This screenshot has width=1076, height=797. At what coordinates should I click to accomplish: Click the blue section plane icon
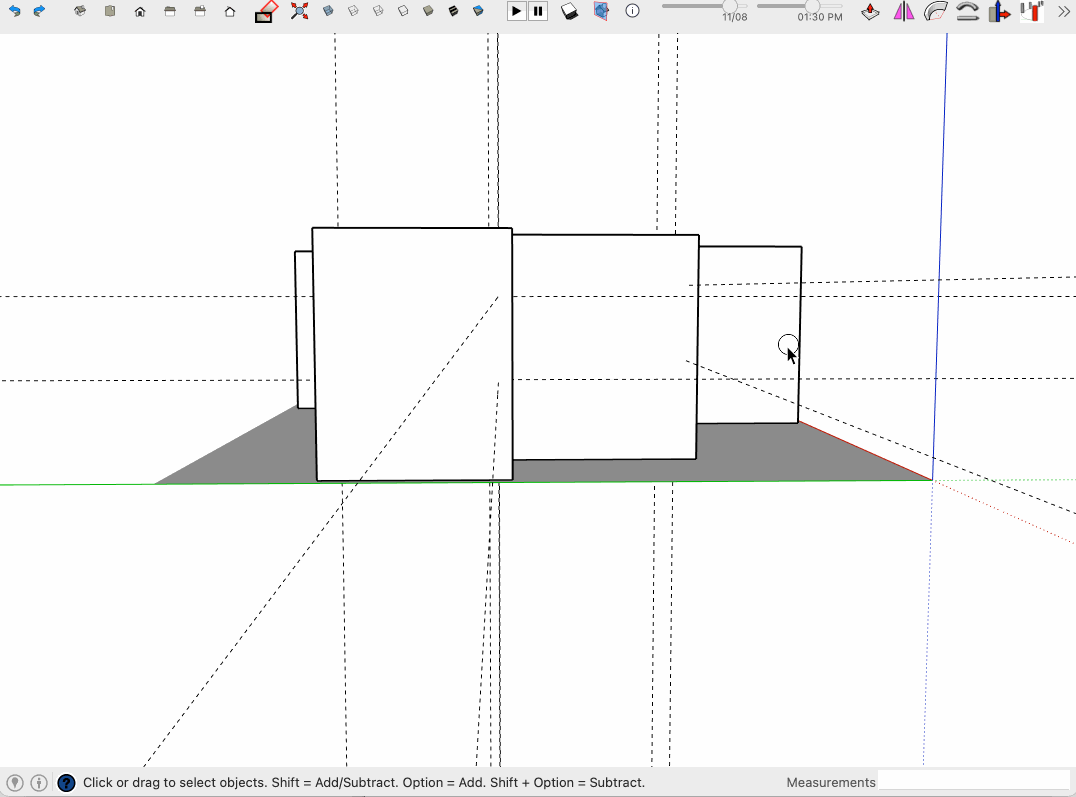(601, 11)
